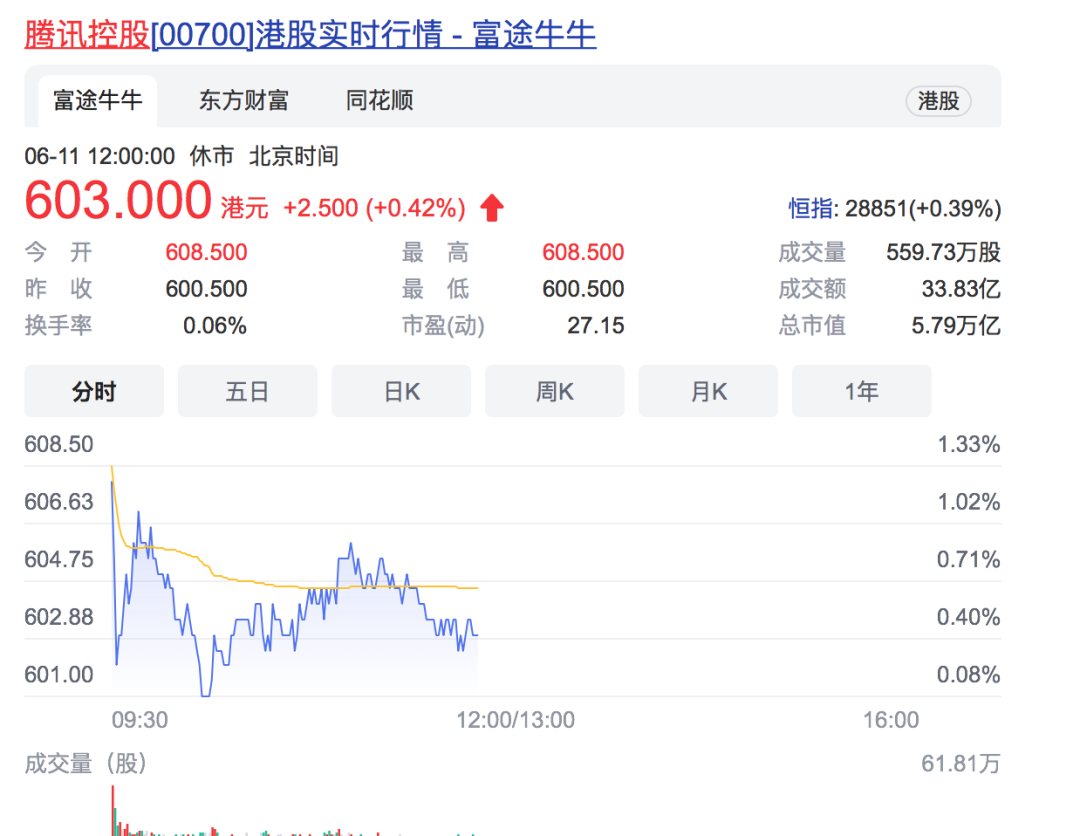The height and width of the screenshot is (836, 1080).
Task: Click the 最高 value 608.500
Action: tap(583, 252)
